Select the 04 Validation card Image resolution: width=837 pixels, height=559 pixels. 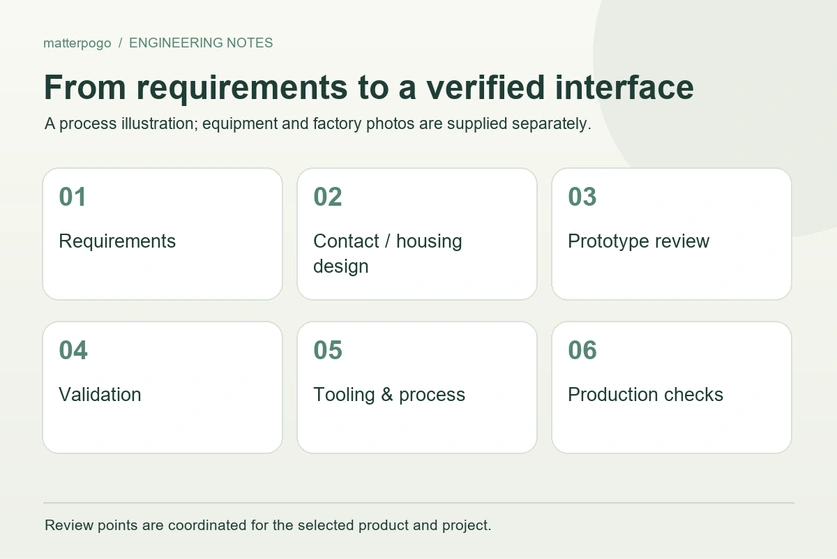point(162,387)
